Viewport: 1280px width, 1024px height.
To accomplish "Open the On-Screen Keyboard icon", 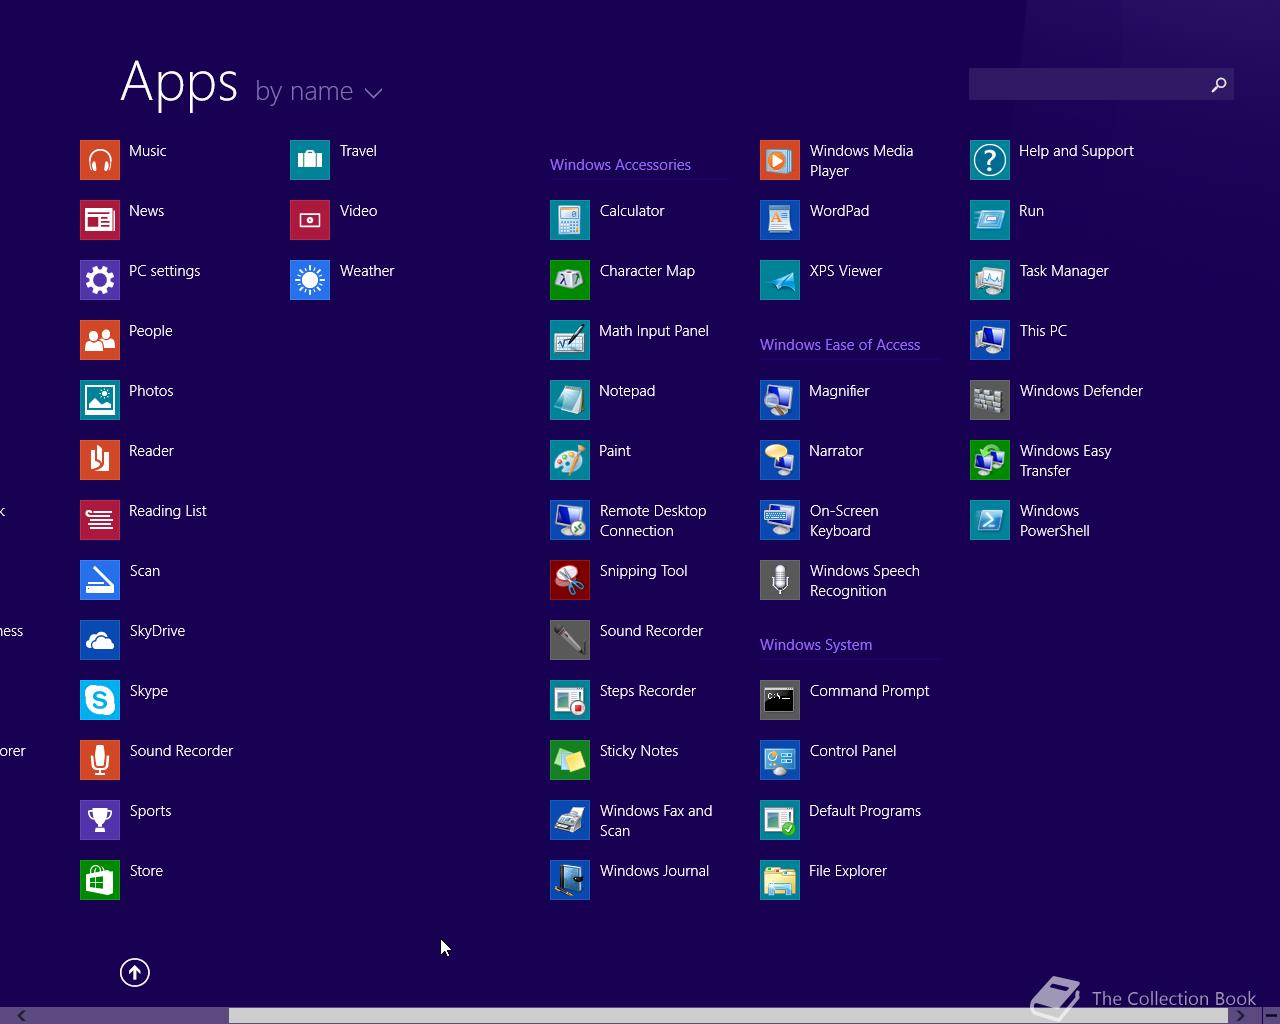I will coord(780,520).
